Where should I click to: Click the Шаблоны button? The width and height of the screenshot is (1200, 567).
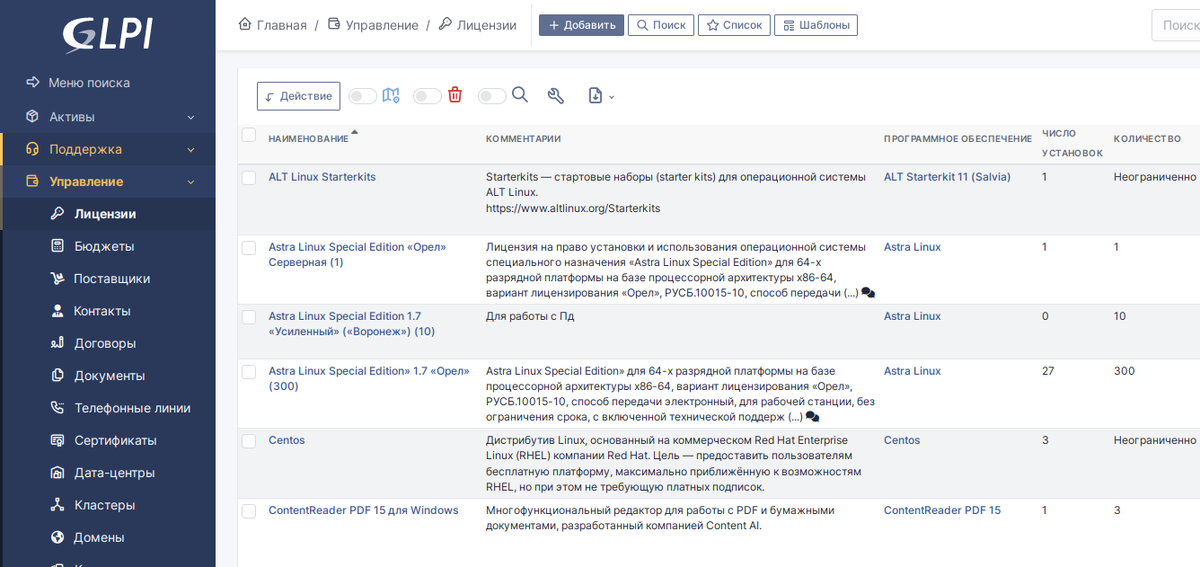pos(816,25)
